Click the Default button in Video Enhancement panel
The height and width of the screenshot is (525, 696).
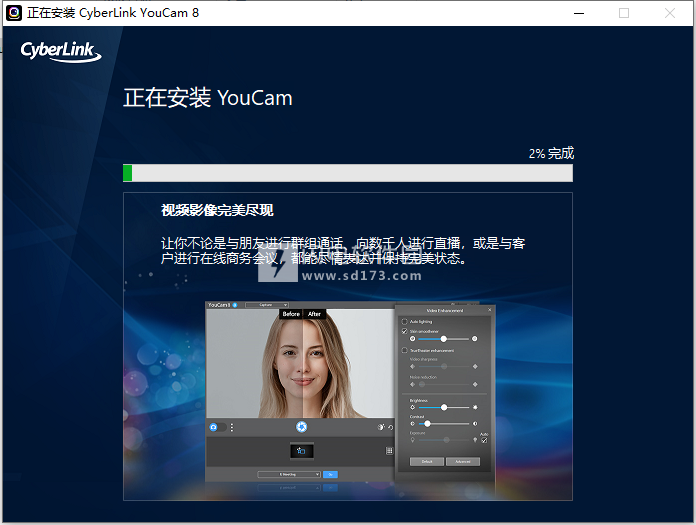[427, 462]
